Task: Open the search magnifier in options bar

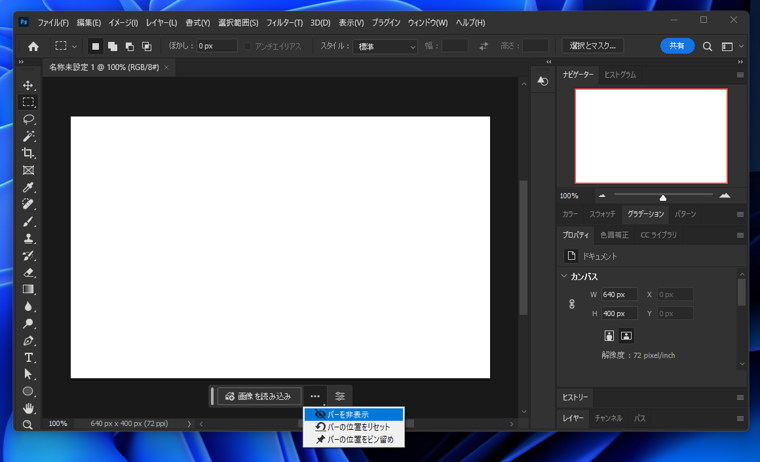Action: pyautogui.click(x=707, y=47)
